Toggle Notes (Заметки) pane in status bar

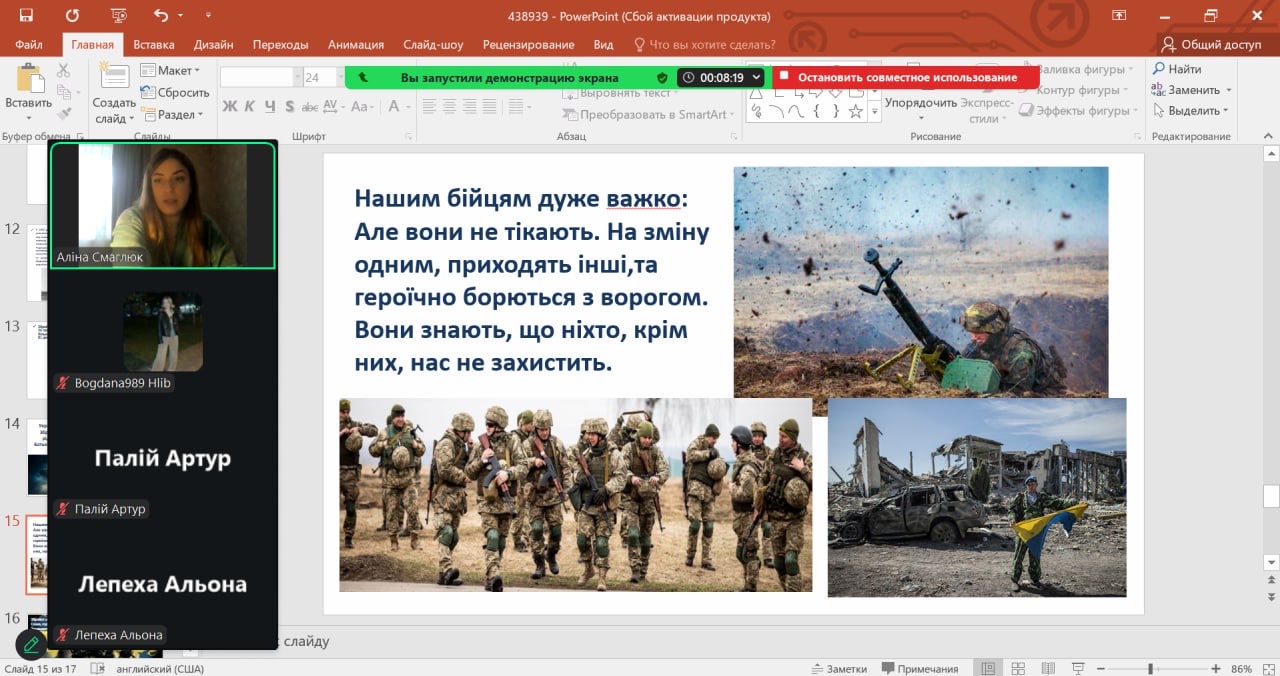(840, 668)
